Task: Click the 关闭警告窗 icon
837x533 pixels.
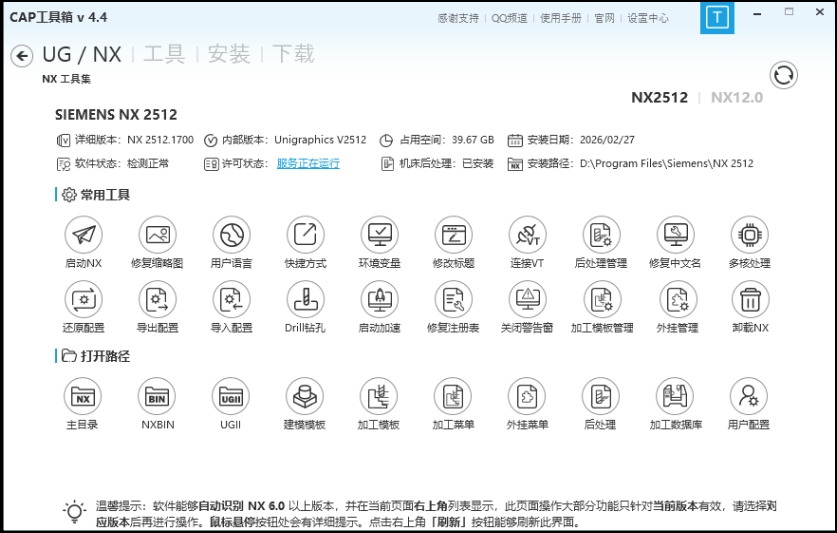Action: [527, 300]
